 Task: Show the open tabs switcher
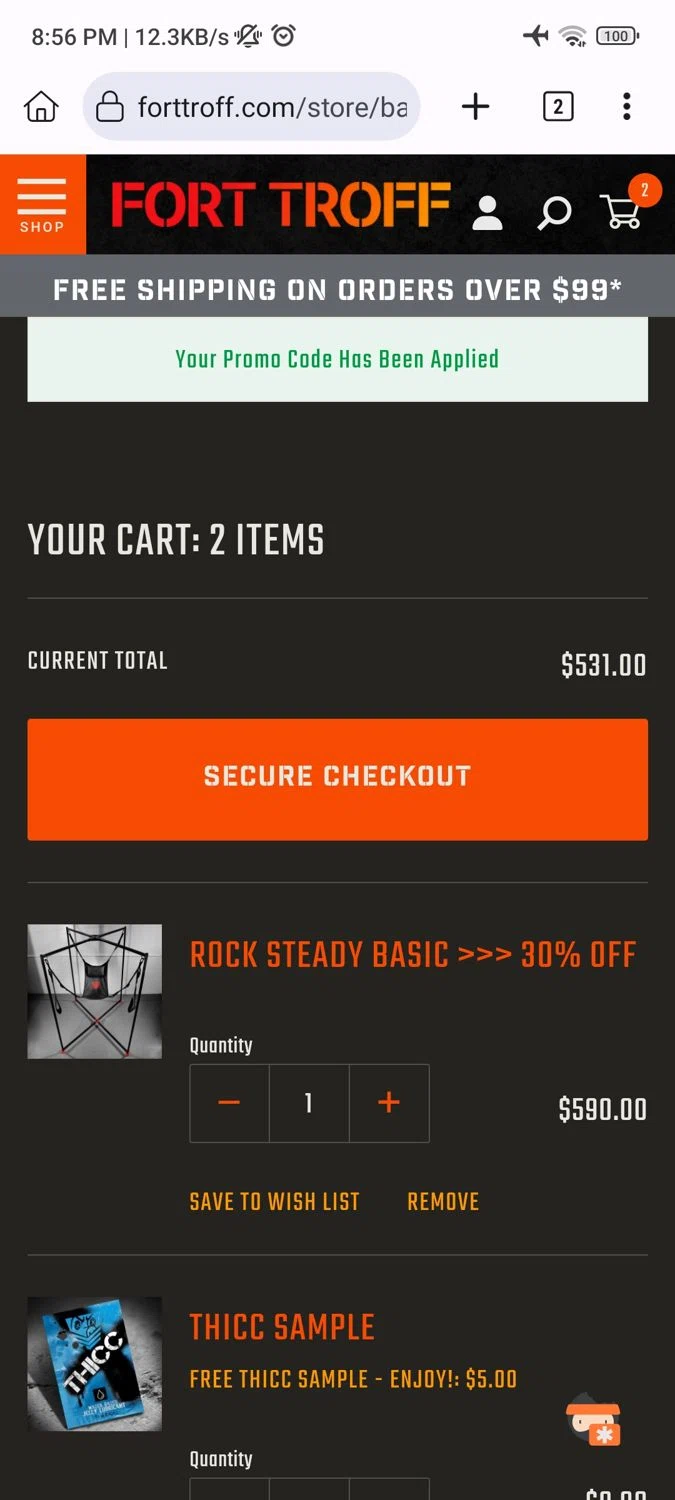point(558,107)
